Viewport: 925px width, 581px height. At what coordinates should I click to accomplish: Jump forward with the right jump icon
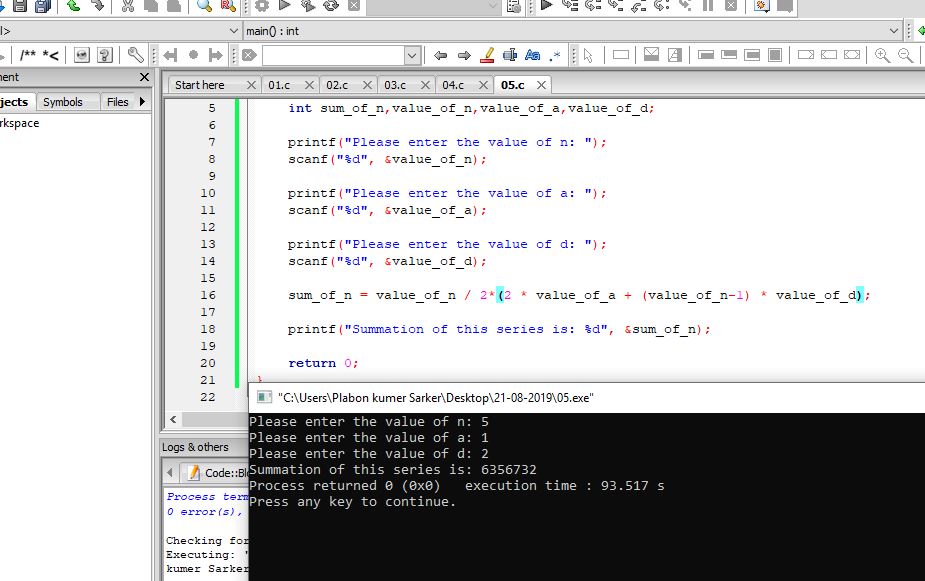click(216, 55)
